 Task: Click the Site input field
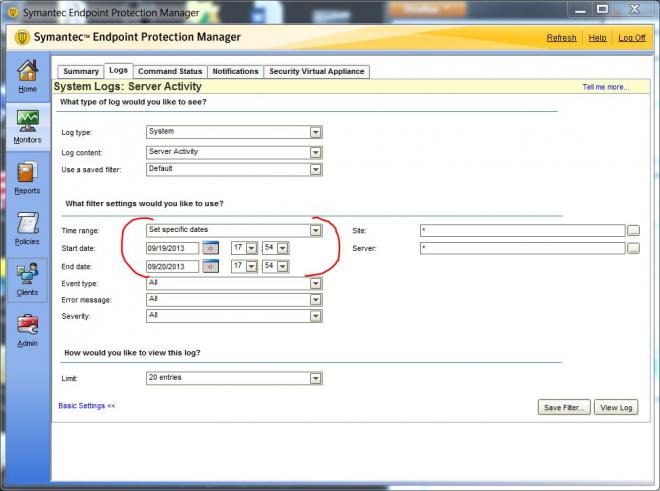523,230
